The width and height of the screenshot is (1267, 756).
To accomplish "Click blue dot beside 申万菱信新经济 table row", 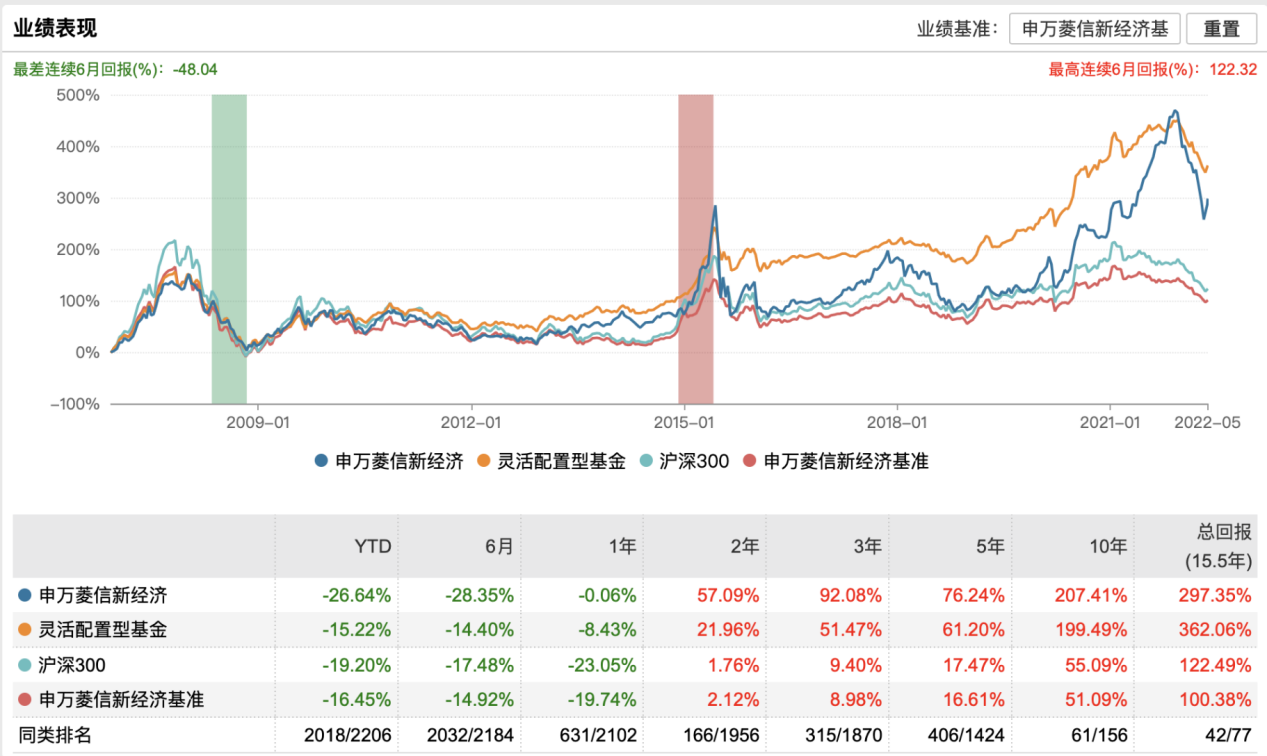I will point(25,595).
